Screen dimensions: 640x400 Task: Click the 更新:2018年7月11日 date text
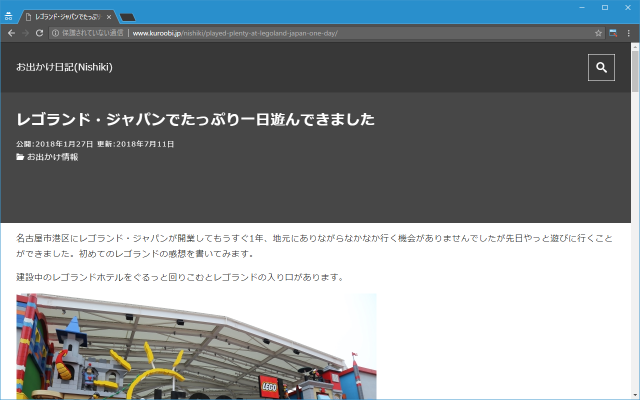tap(136, 144)
